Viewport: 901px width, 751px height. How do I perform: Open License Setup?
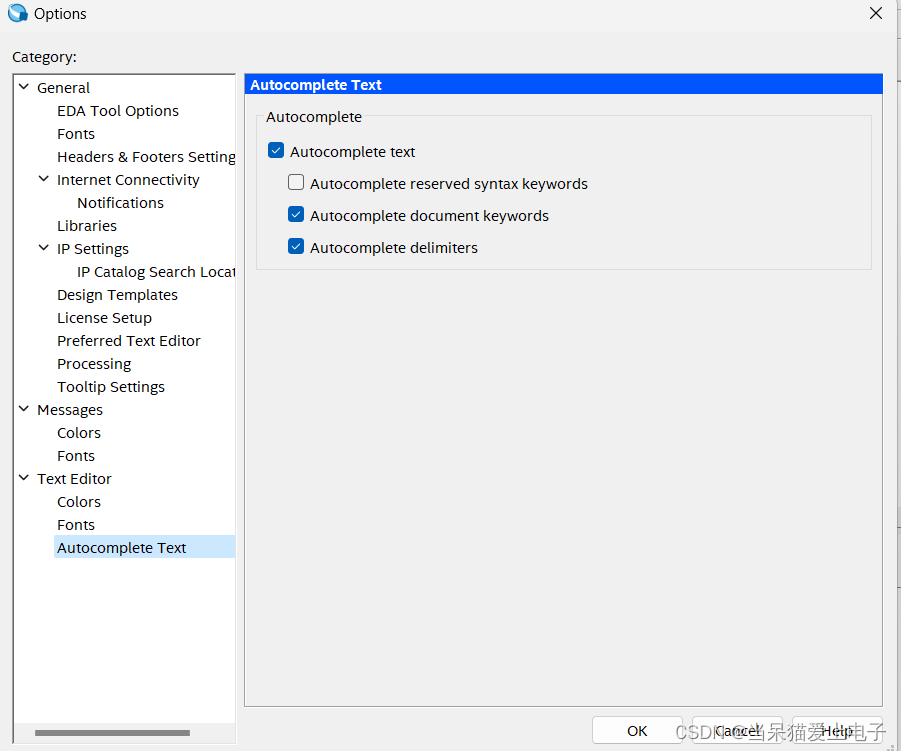(x=105, y=318)
